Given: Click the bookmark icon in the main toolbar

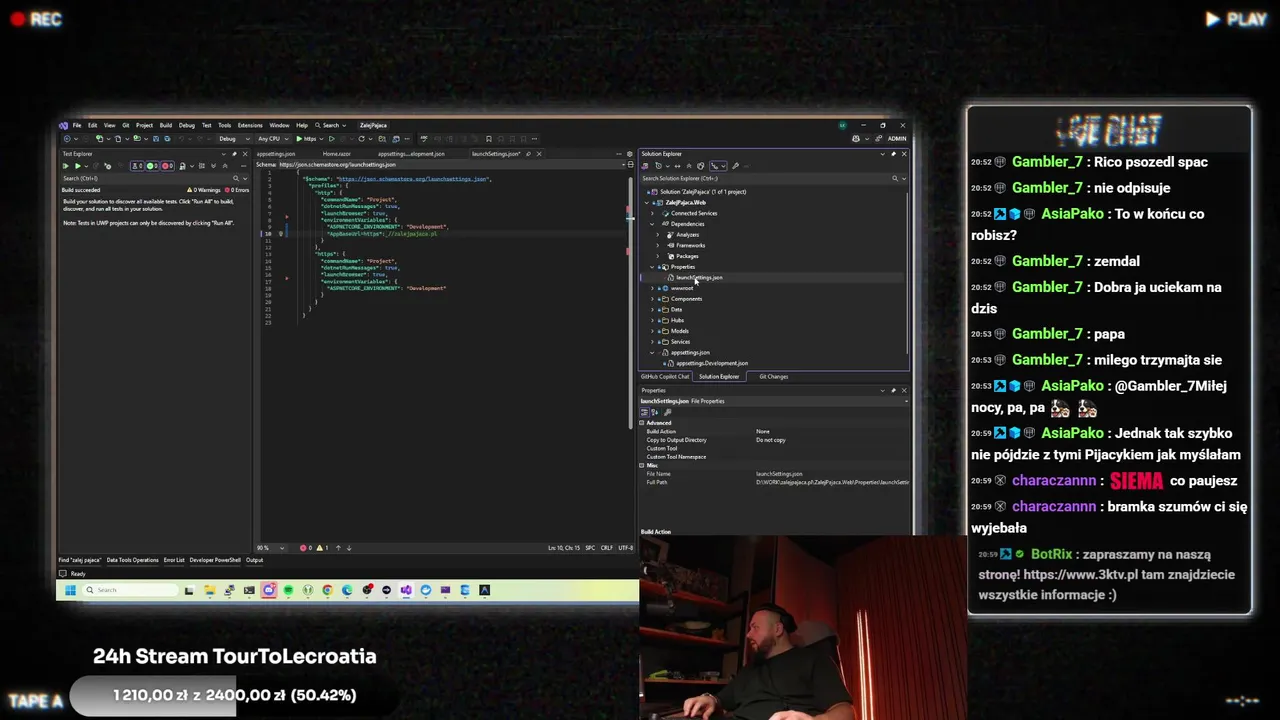Looking at the screenshot, I should coord(488,139).
